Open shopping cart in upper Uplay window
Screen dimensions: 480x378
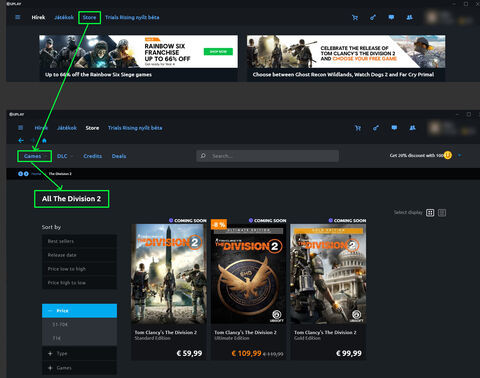click(355, 18)
